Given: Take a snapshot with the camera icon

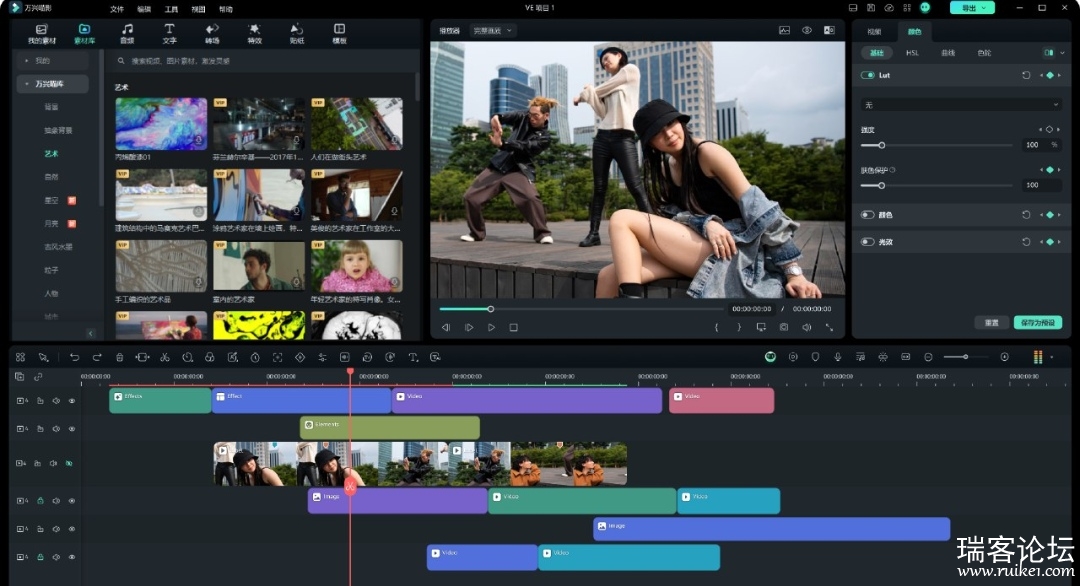Looking at the screenshot, I should [783, 327].
